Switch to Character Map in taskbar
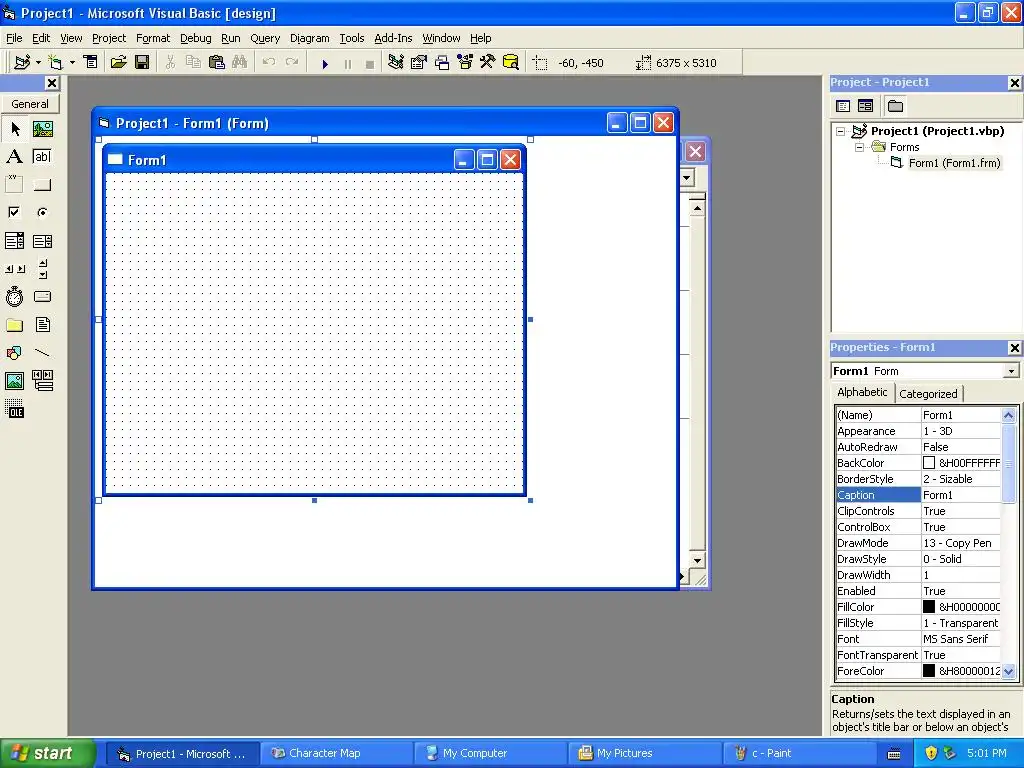The image size is (1024, 768). click(x=336, y=753)
